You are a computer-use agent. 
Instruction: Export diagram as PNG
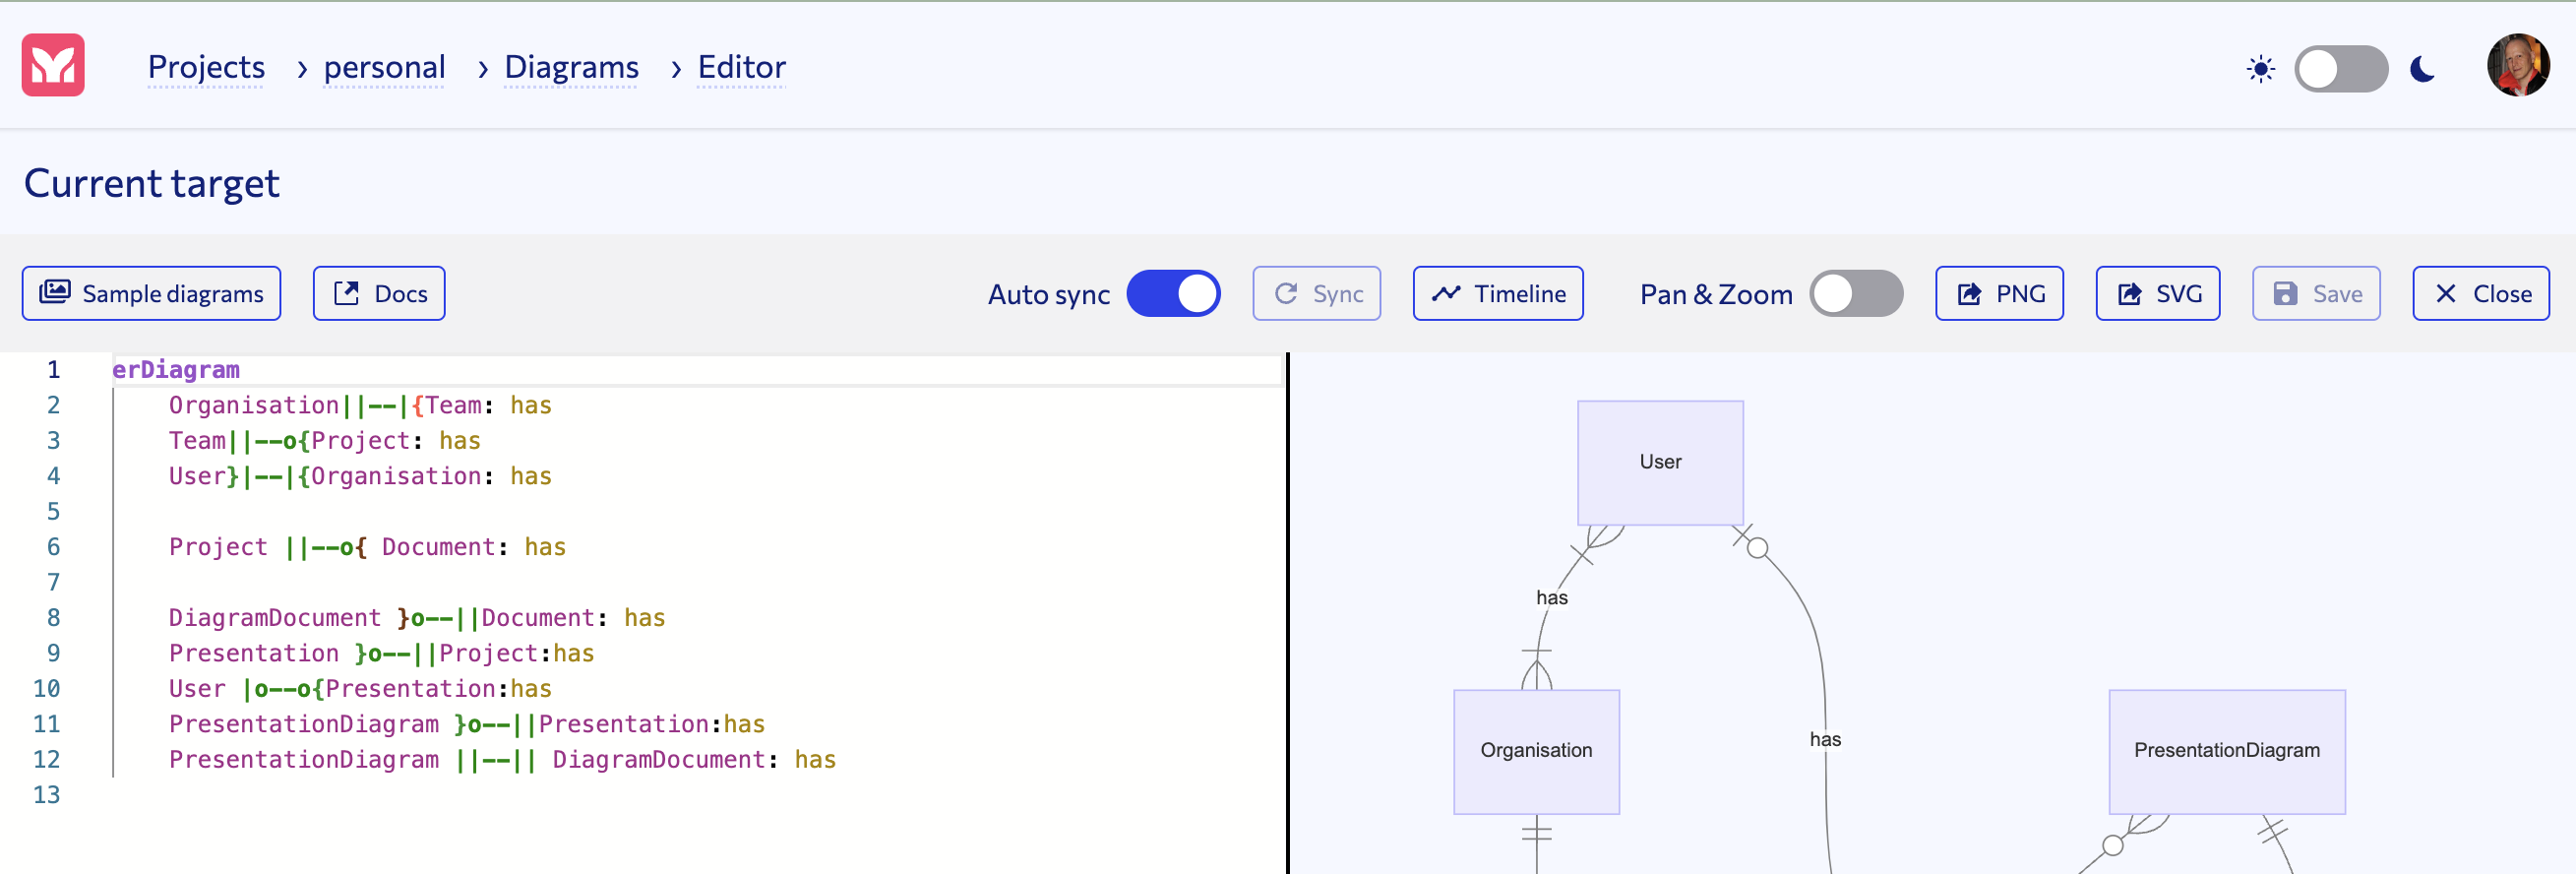coord(1998,293)
